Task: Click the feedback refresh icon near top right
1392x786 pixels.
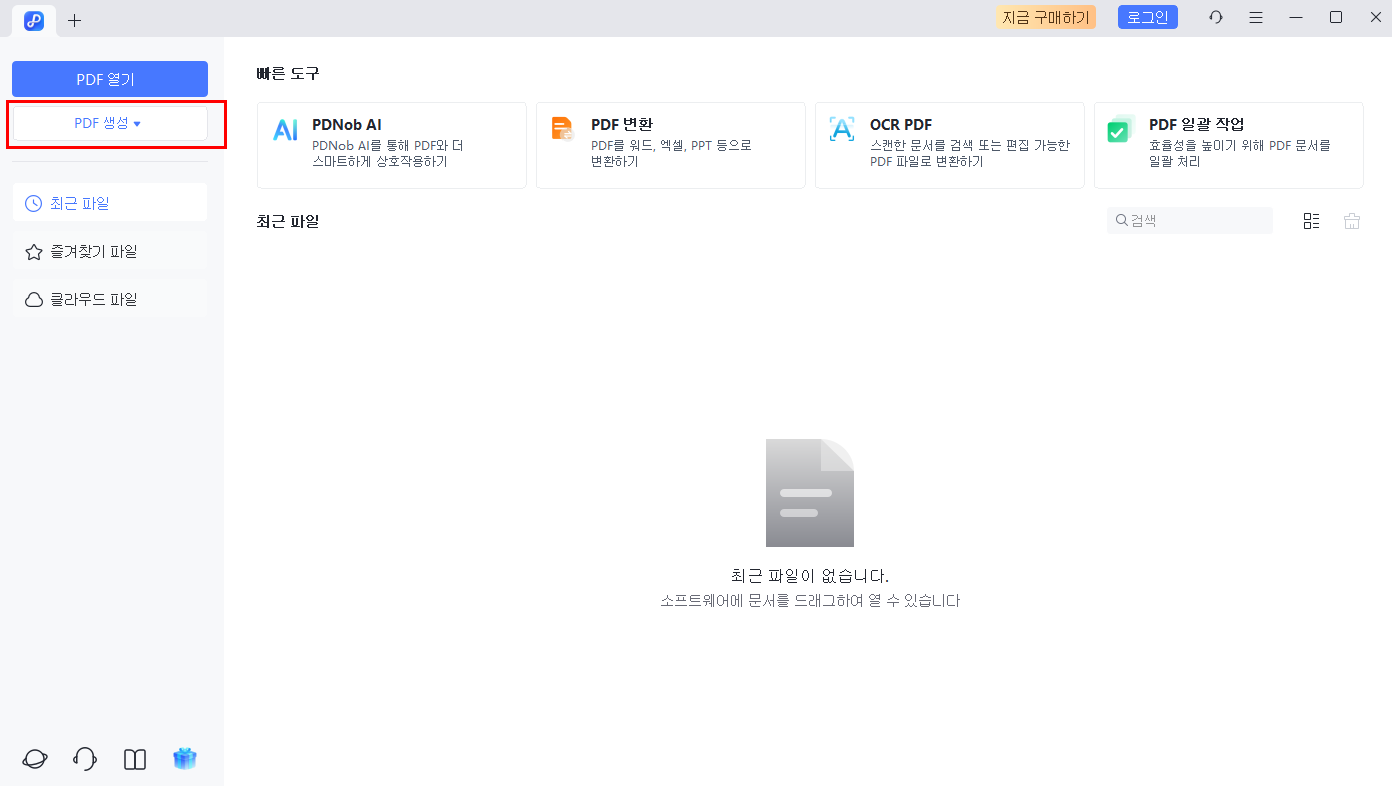Action: pyautogui.click(x=1215, y=17)
